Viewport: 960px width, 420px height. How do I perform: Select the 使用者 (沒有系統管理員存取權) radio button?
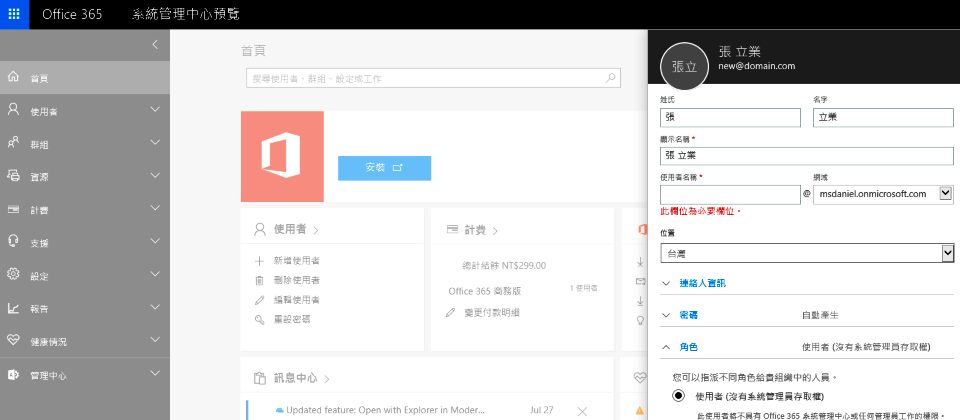[678, 396]
